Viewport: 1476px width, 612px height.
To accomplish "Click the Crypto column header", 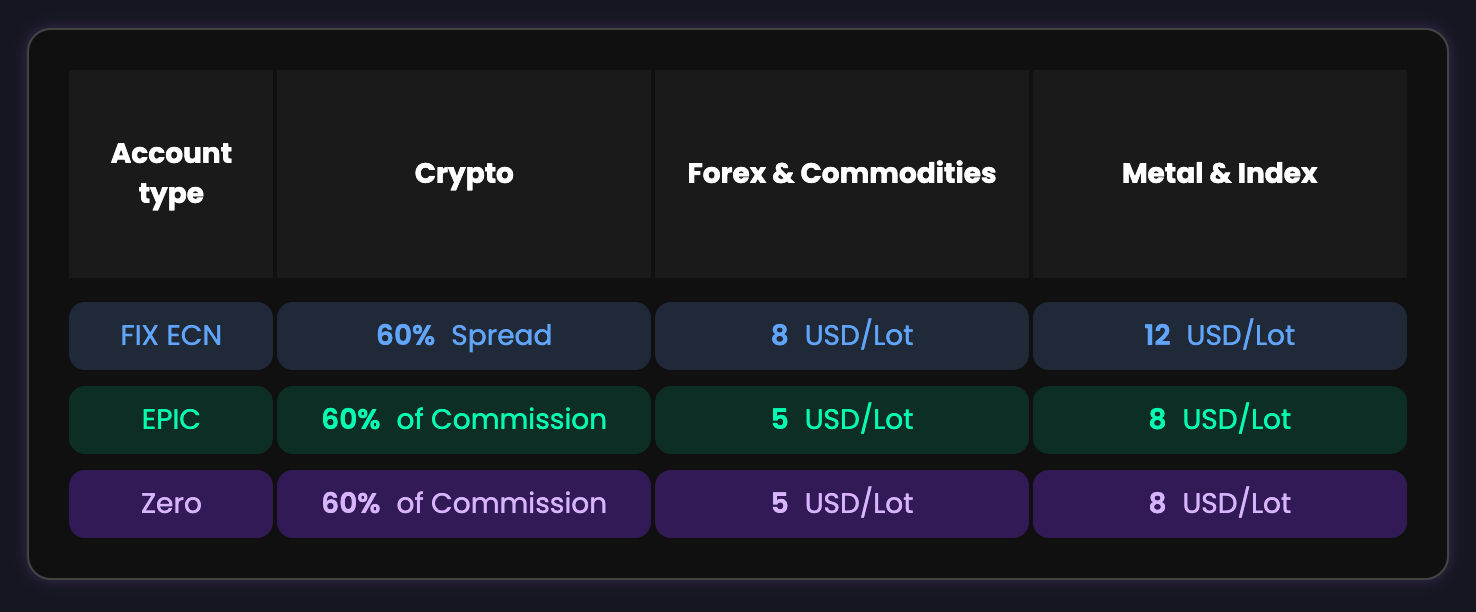I will 464,173.
